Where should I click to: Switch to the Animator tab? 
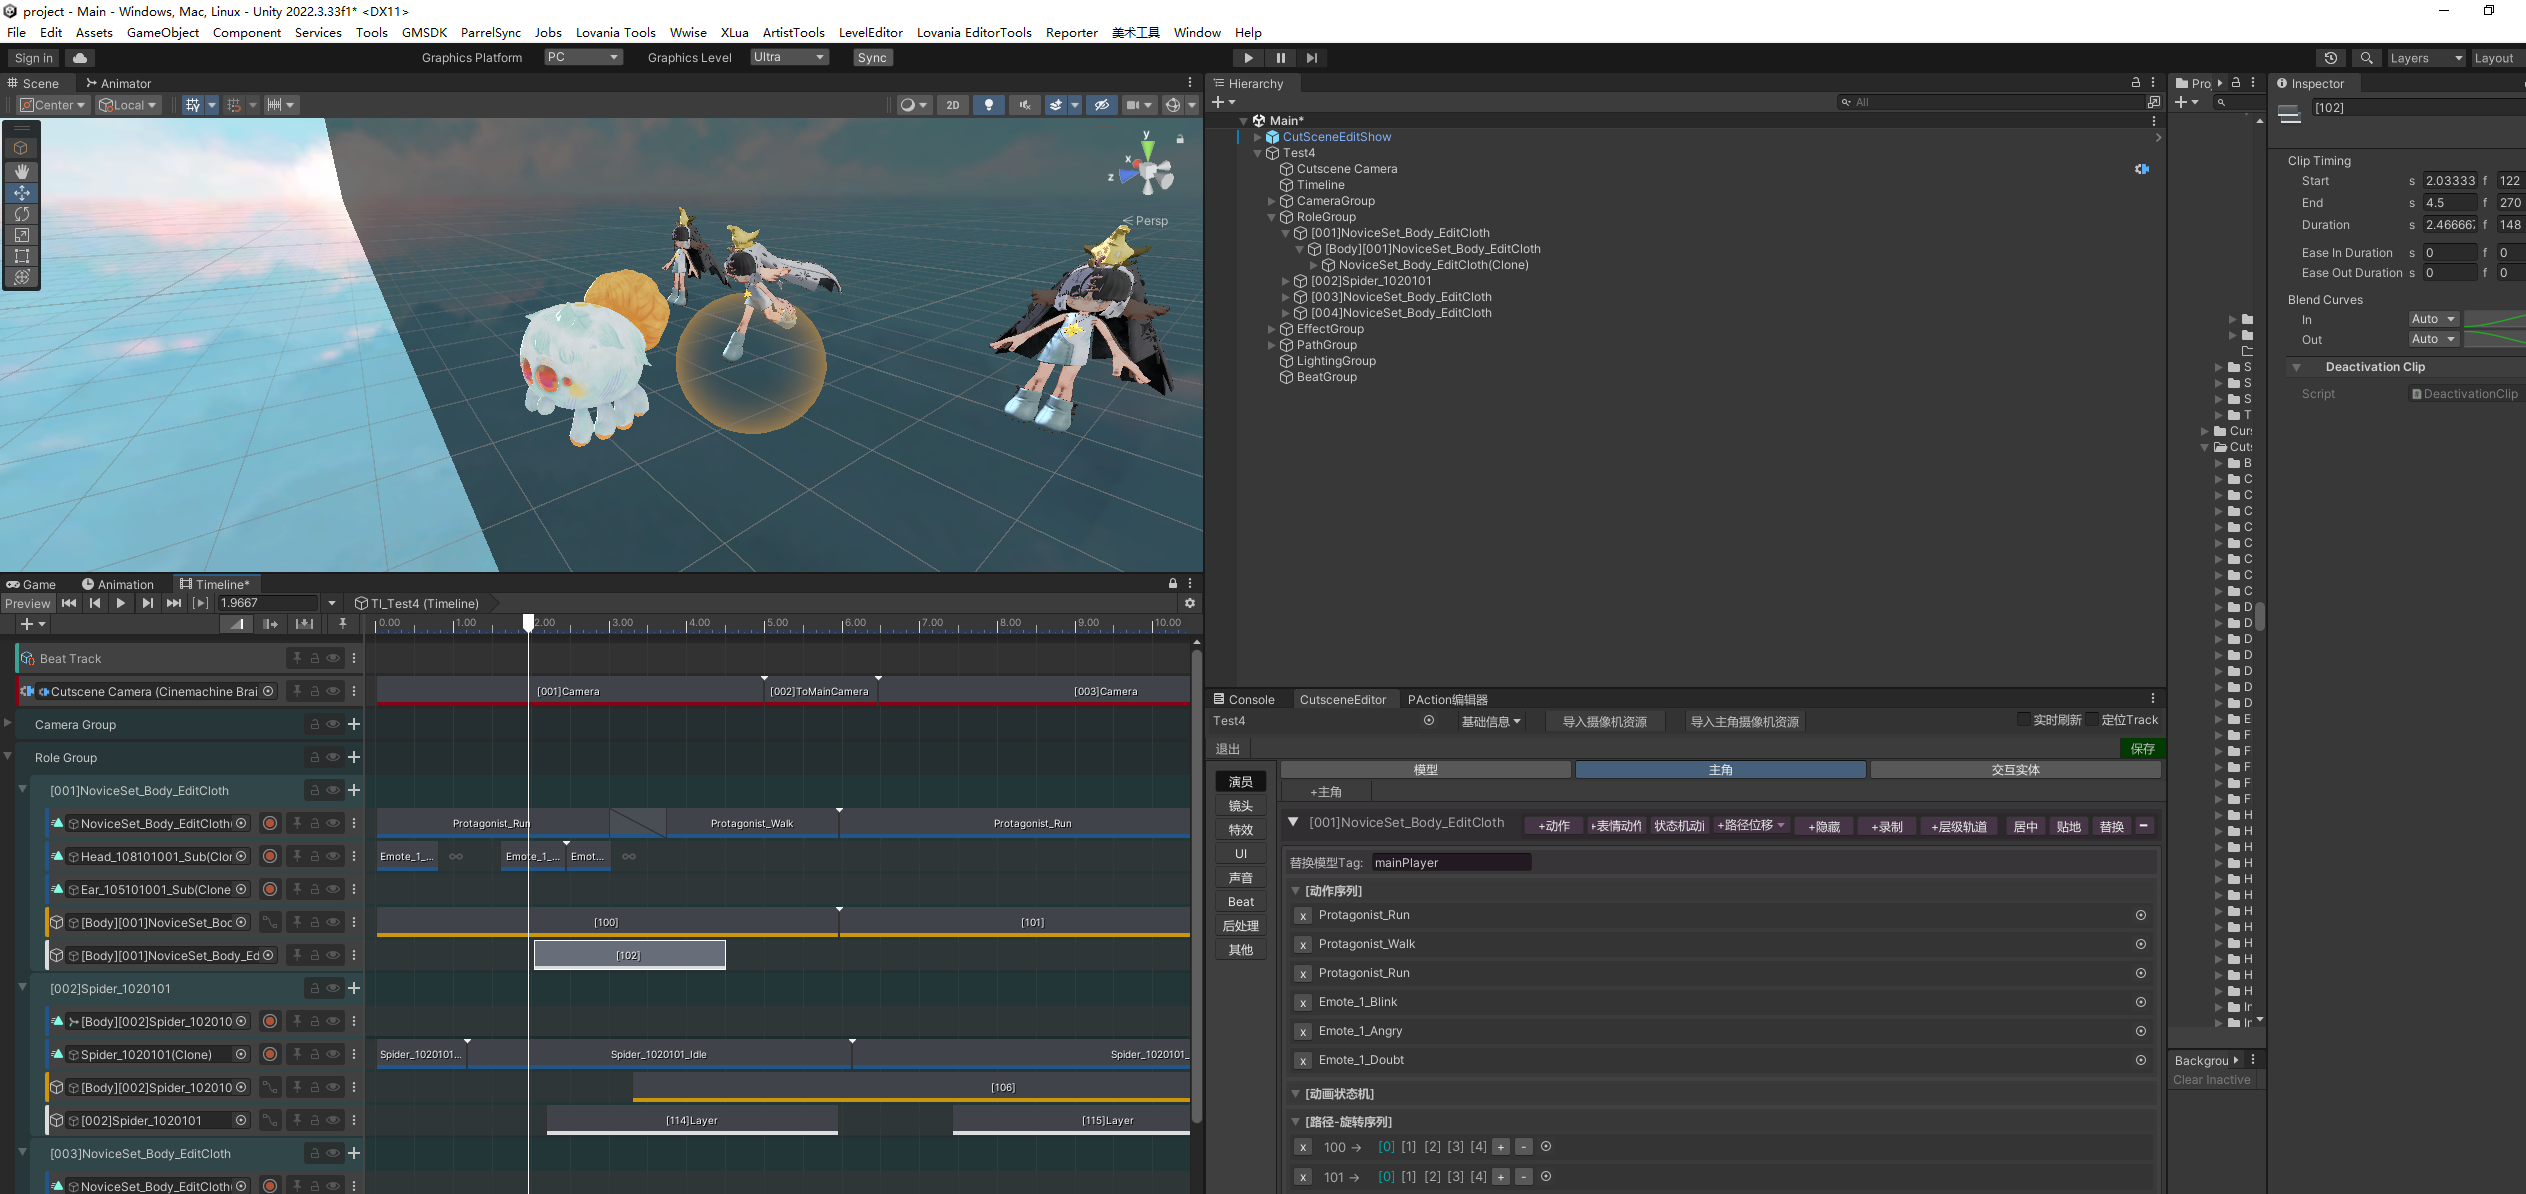[x=119, y=83]
